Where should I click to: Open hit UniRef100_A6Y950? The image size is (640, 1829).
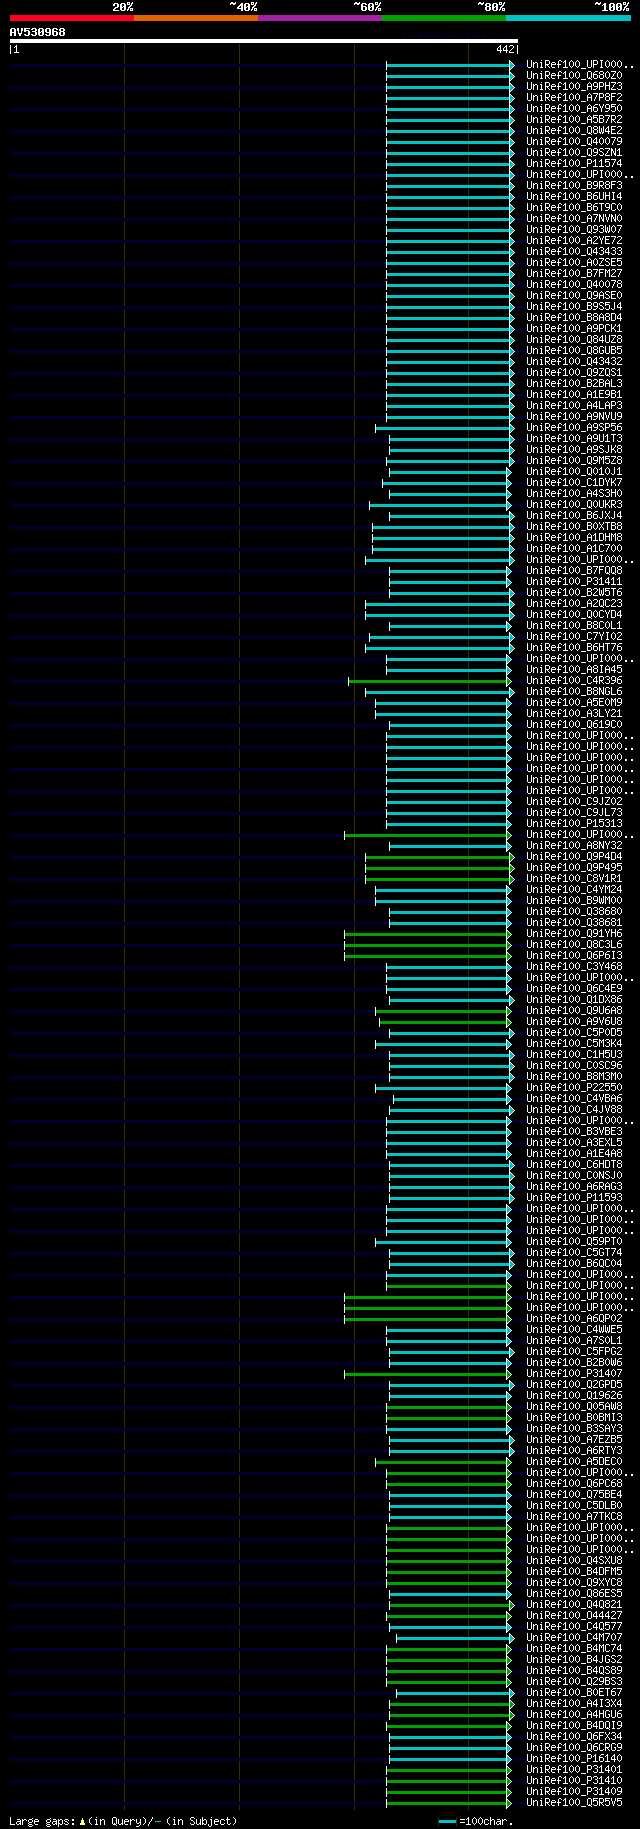[574, 109]
